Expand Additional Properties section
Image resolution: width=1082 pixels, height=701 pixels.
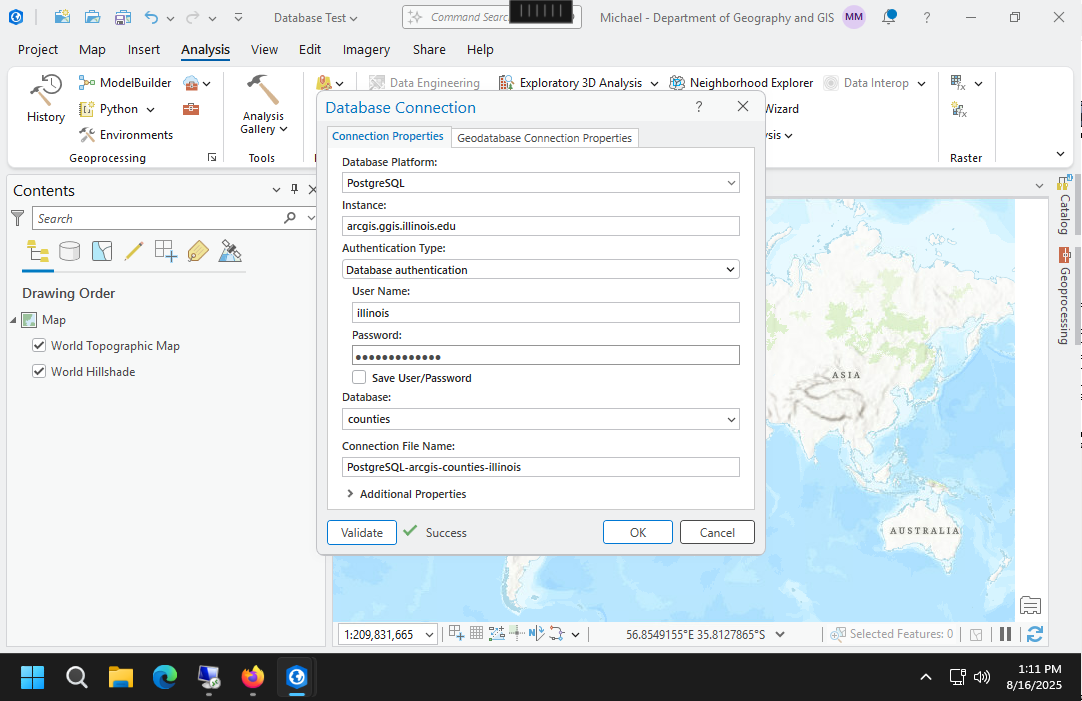pos(405,494)
